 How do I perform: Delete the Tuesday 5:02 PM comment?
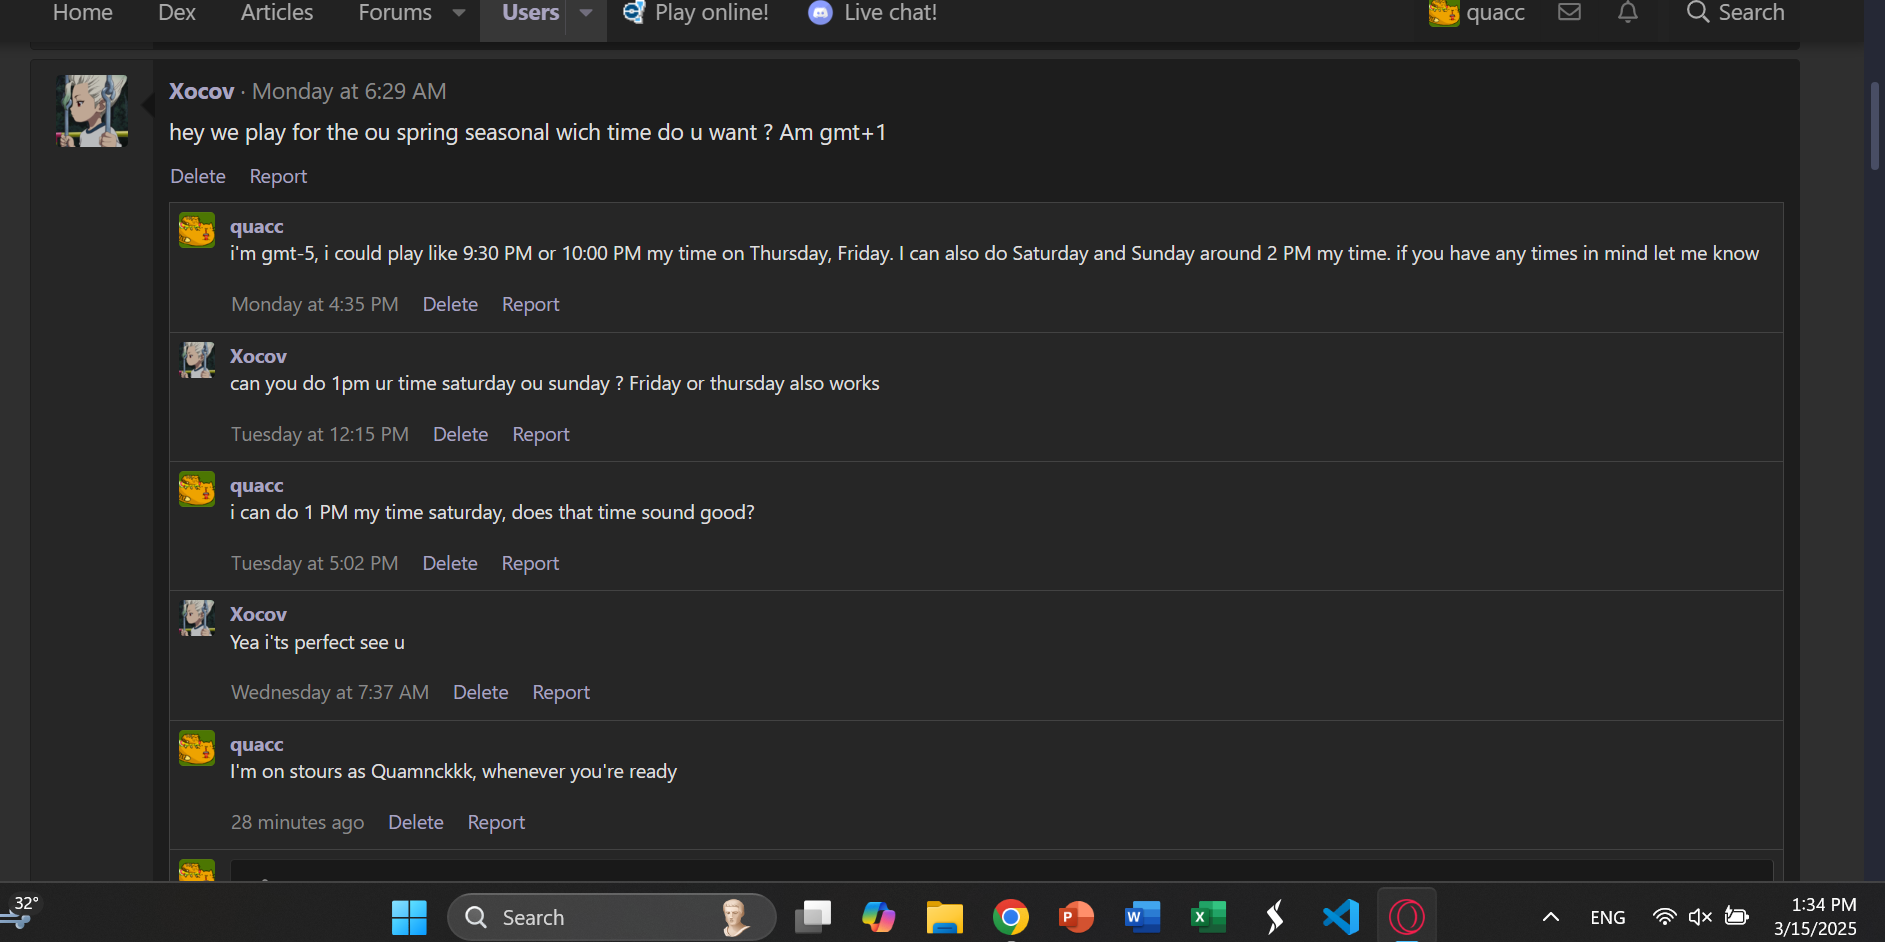[x=450, y=563]
